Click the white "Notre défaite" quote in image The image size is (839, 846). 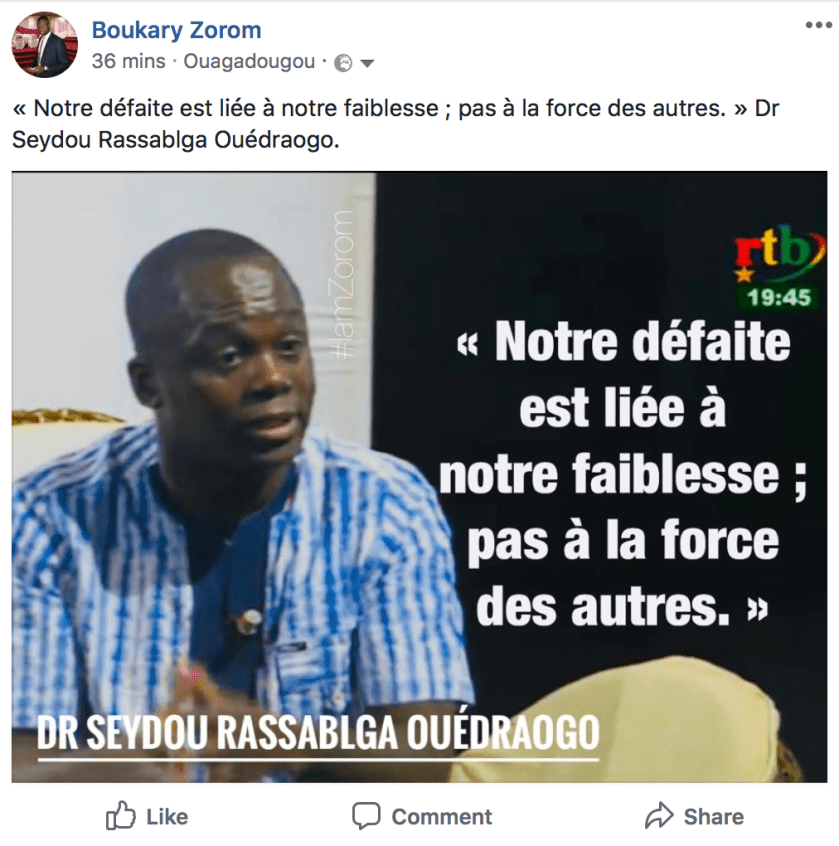point(623,473)
